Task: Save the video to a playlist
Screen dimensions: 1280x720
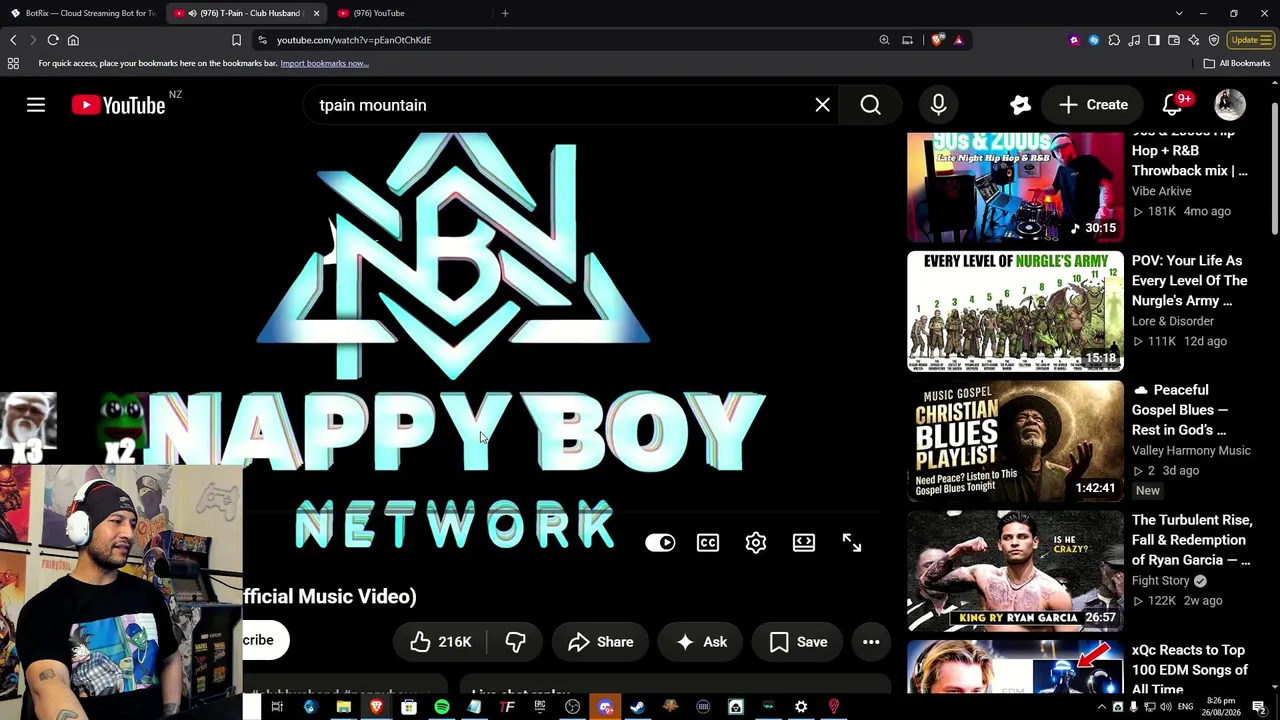Action: point(797,642)
